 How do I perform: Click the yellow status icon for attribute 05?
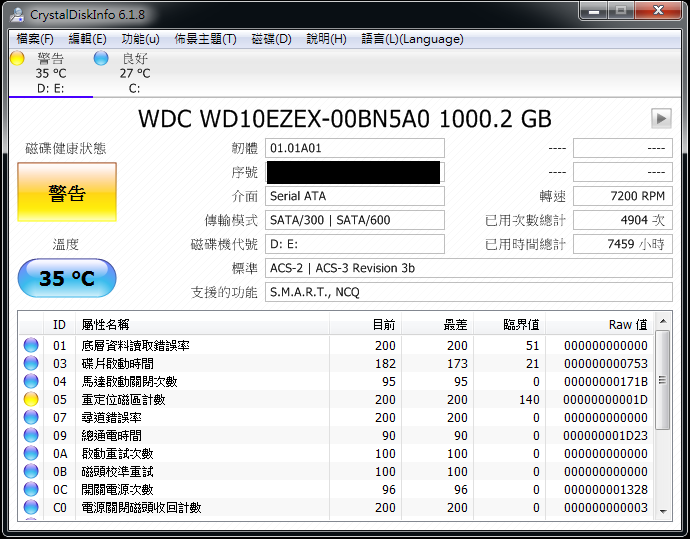coord(31,400)
